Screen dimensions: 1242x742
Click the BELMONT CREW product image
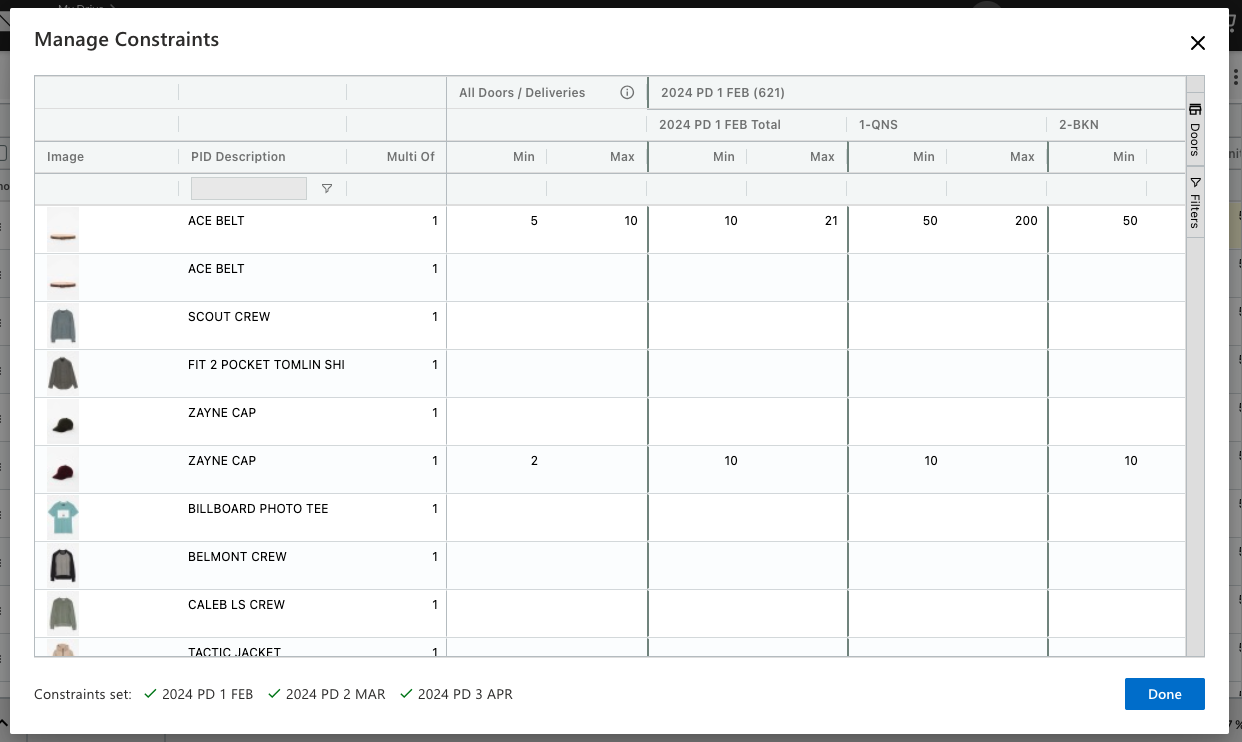pyautogui.click(x=63, y=566)
